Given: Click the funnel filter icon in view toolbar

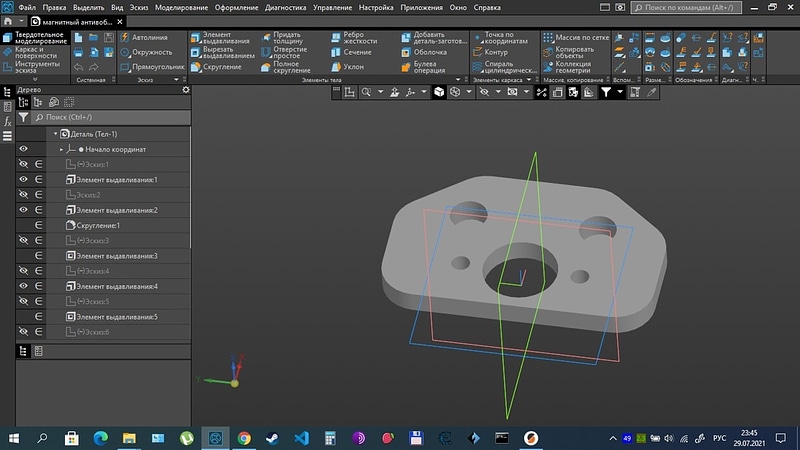Looking at the screenshot, I should (606, 92).
